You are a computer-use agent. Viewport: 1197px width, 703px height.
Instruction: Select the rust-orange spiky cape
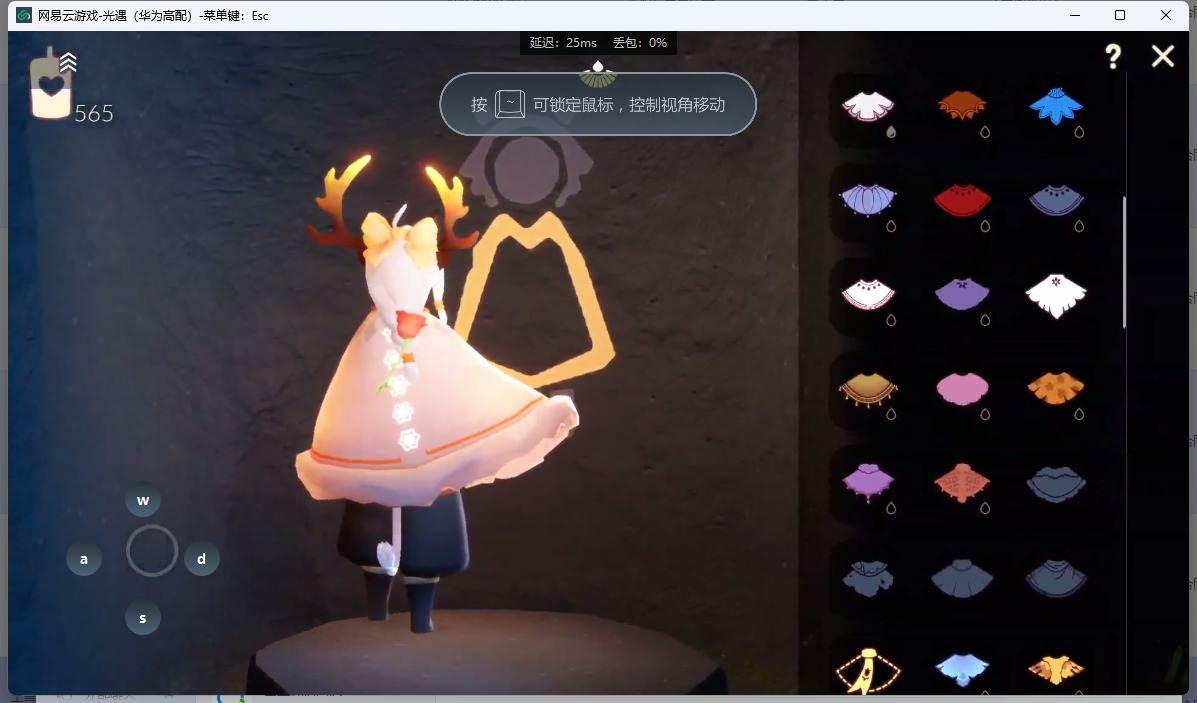point(962,105)
